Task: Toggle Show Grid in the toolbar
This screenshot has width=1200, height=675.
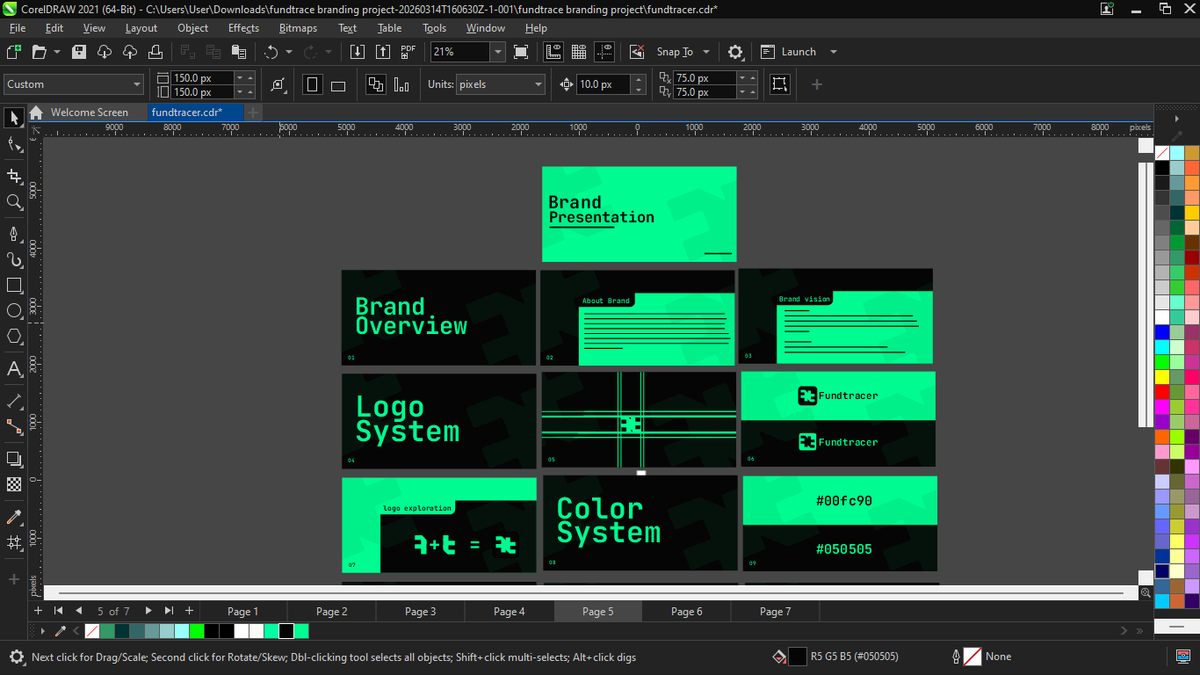Action: pyautogui.click(x=579, y=52)
